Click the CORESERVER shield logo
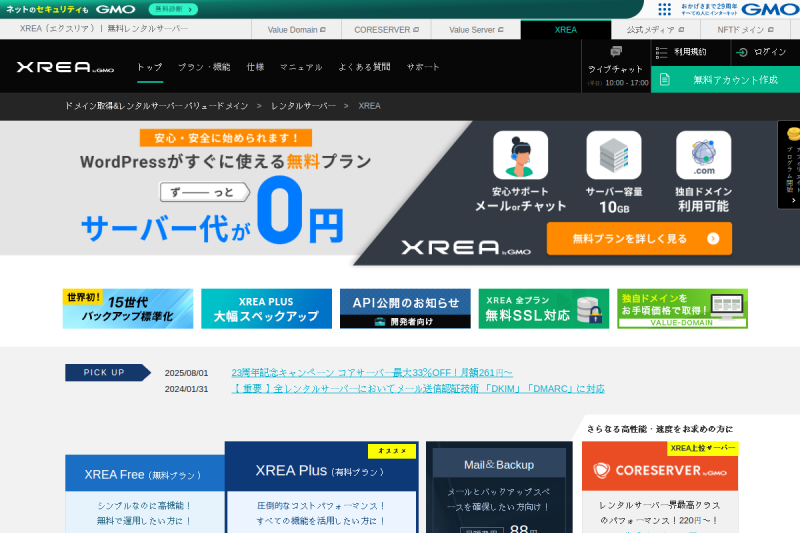The image size is (800, 533). (602, 470)
